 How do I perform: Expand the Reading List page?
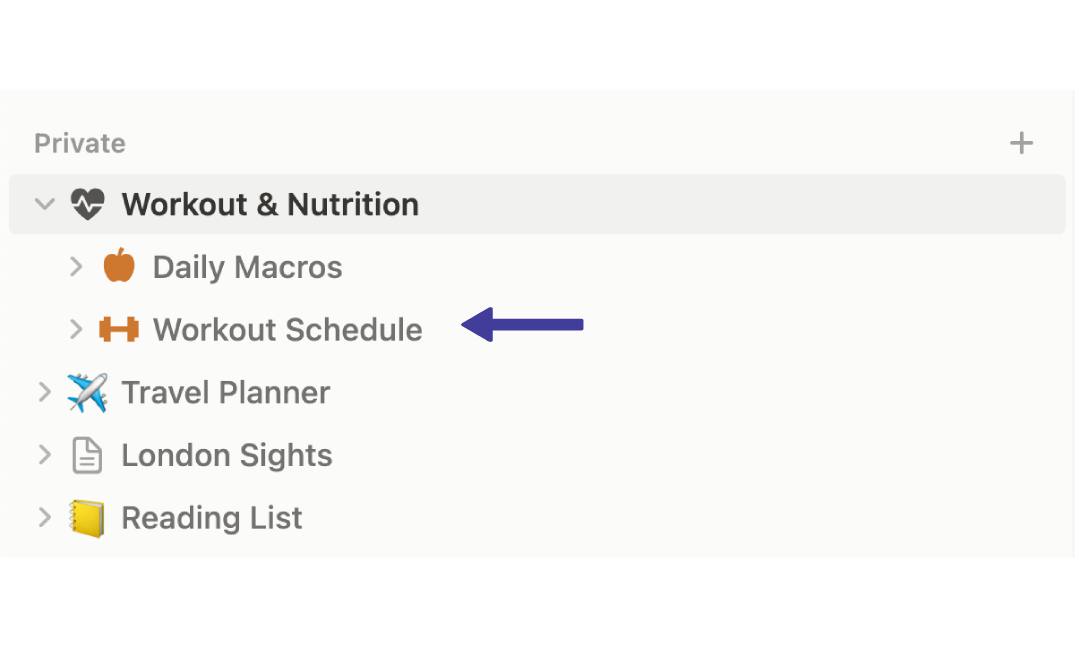pyautogui.click(x=44, y=518)
